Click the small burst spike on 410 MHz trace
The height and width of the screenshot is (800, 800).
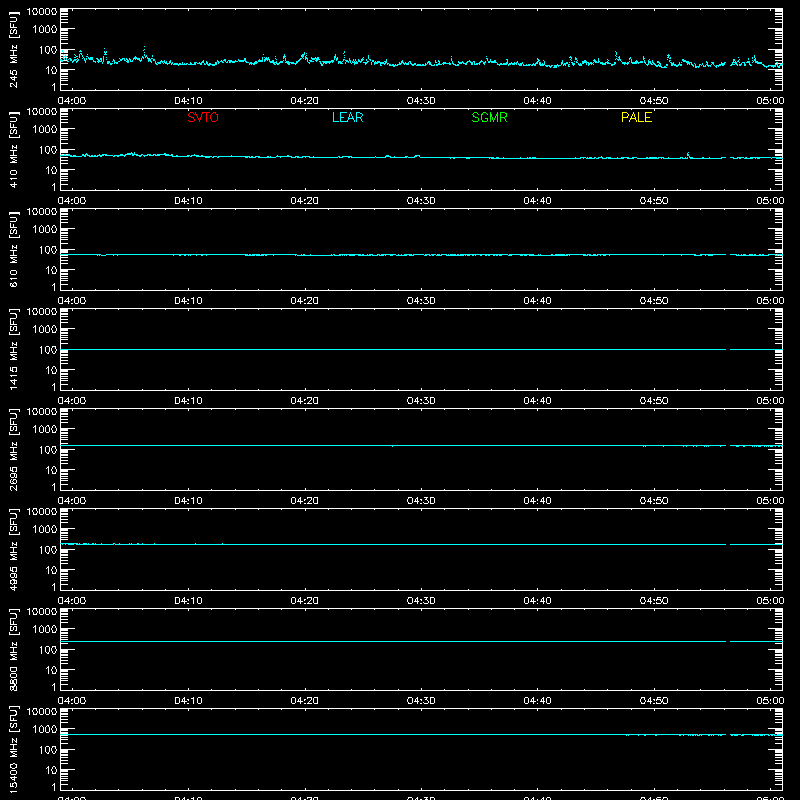[x=688, y=155]
